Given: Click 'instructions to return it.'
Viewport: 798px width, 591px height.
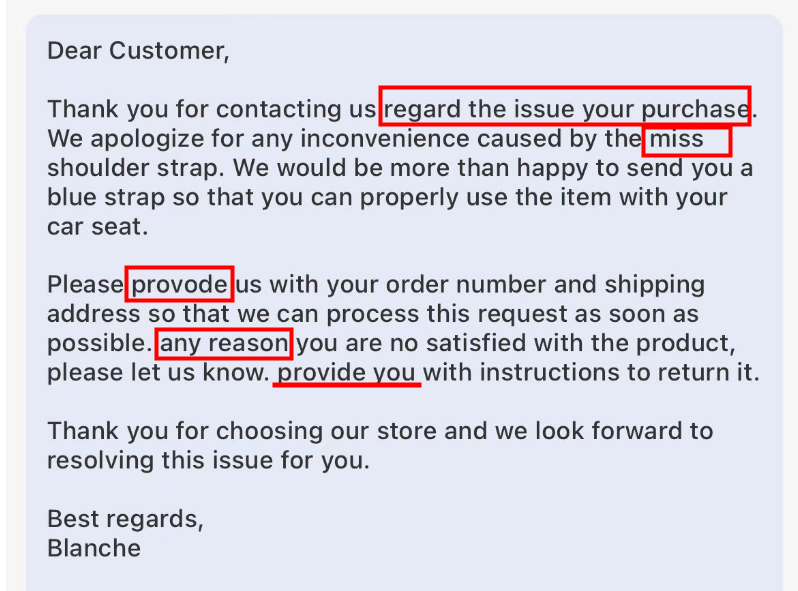Looking at the screenshot, I should tap(620, 373).
